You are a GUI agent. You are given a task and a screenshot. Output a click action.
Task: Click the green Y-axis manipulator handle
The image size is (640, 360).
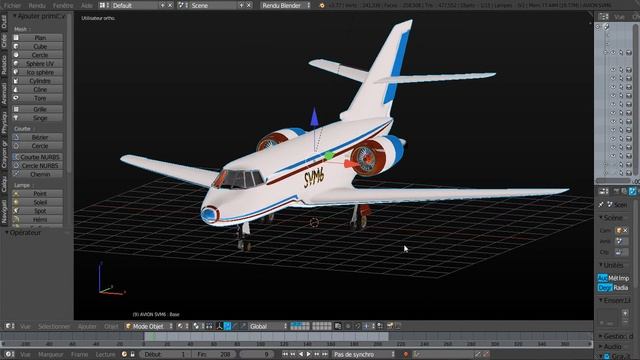pos(329,156)
